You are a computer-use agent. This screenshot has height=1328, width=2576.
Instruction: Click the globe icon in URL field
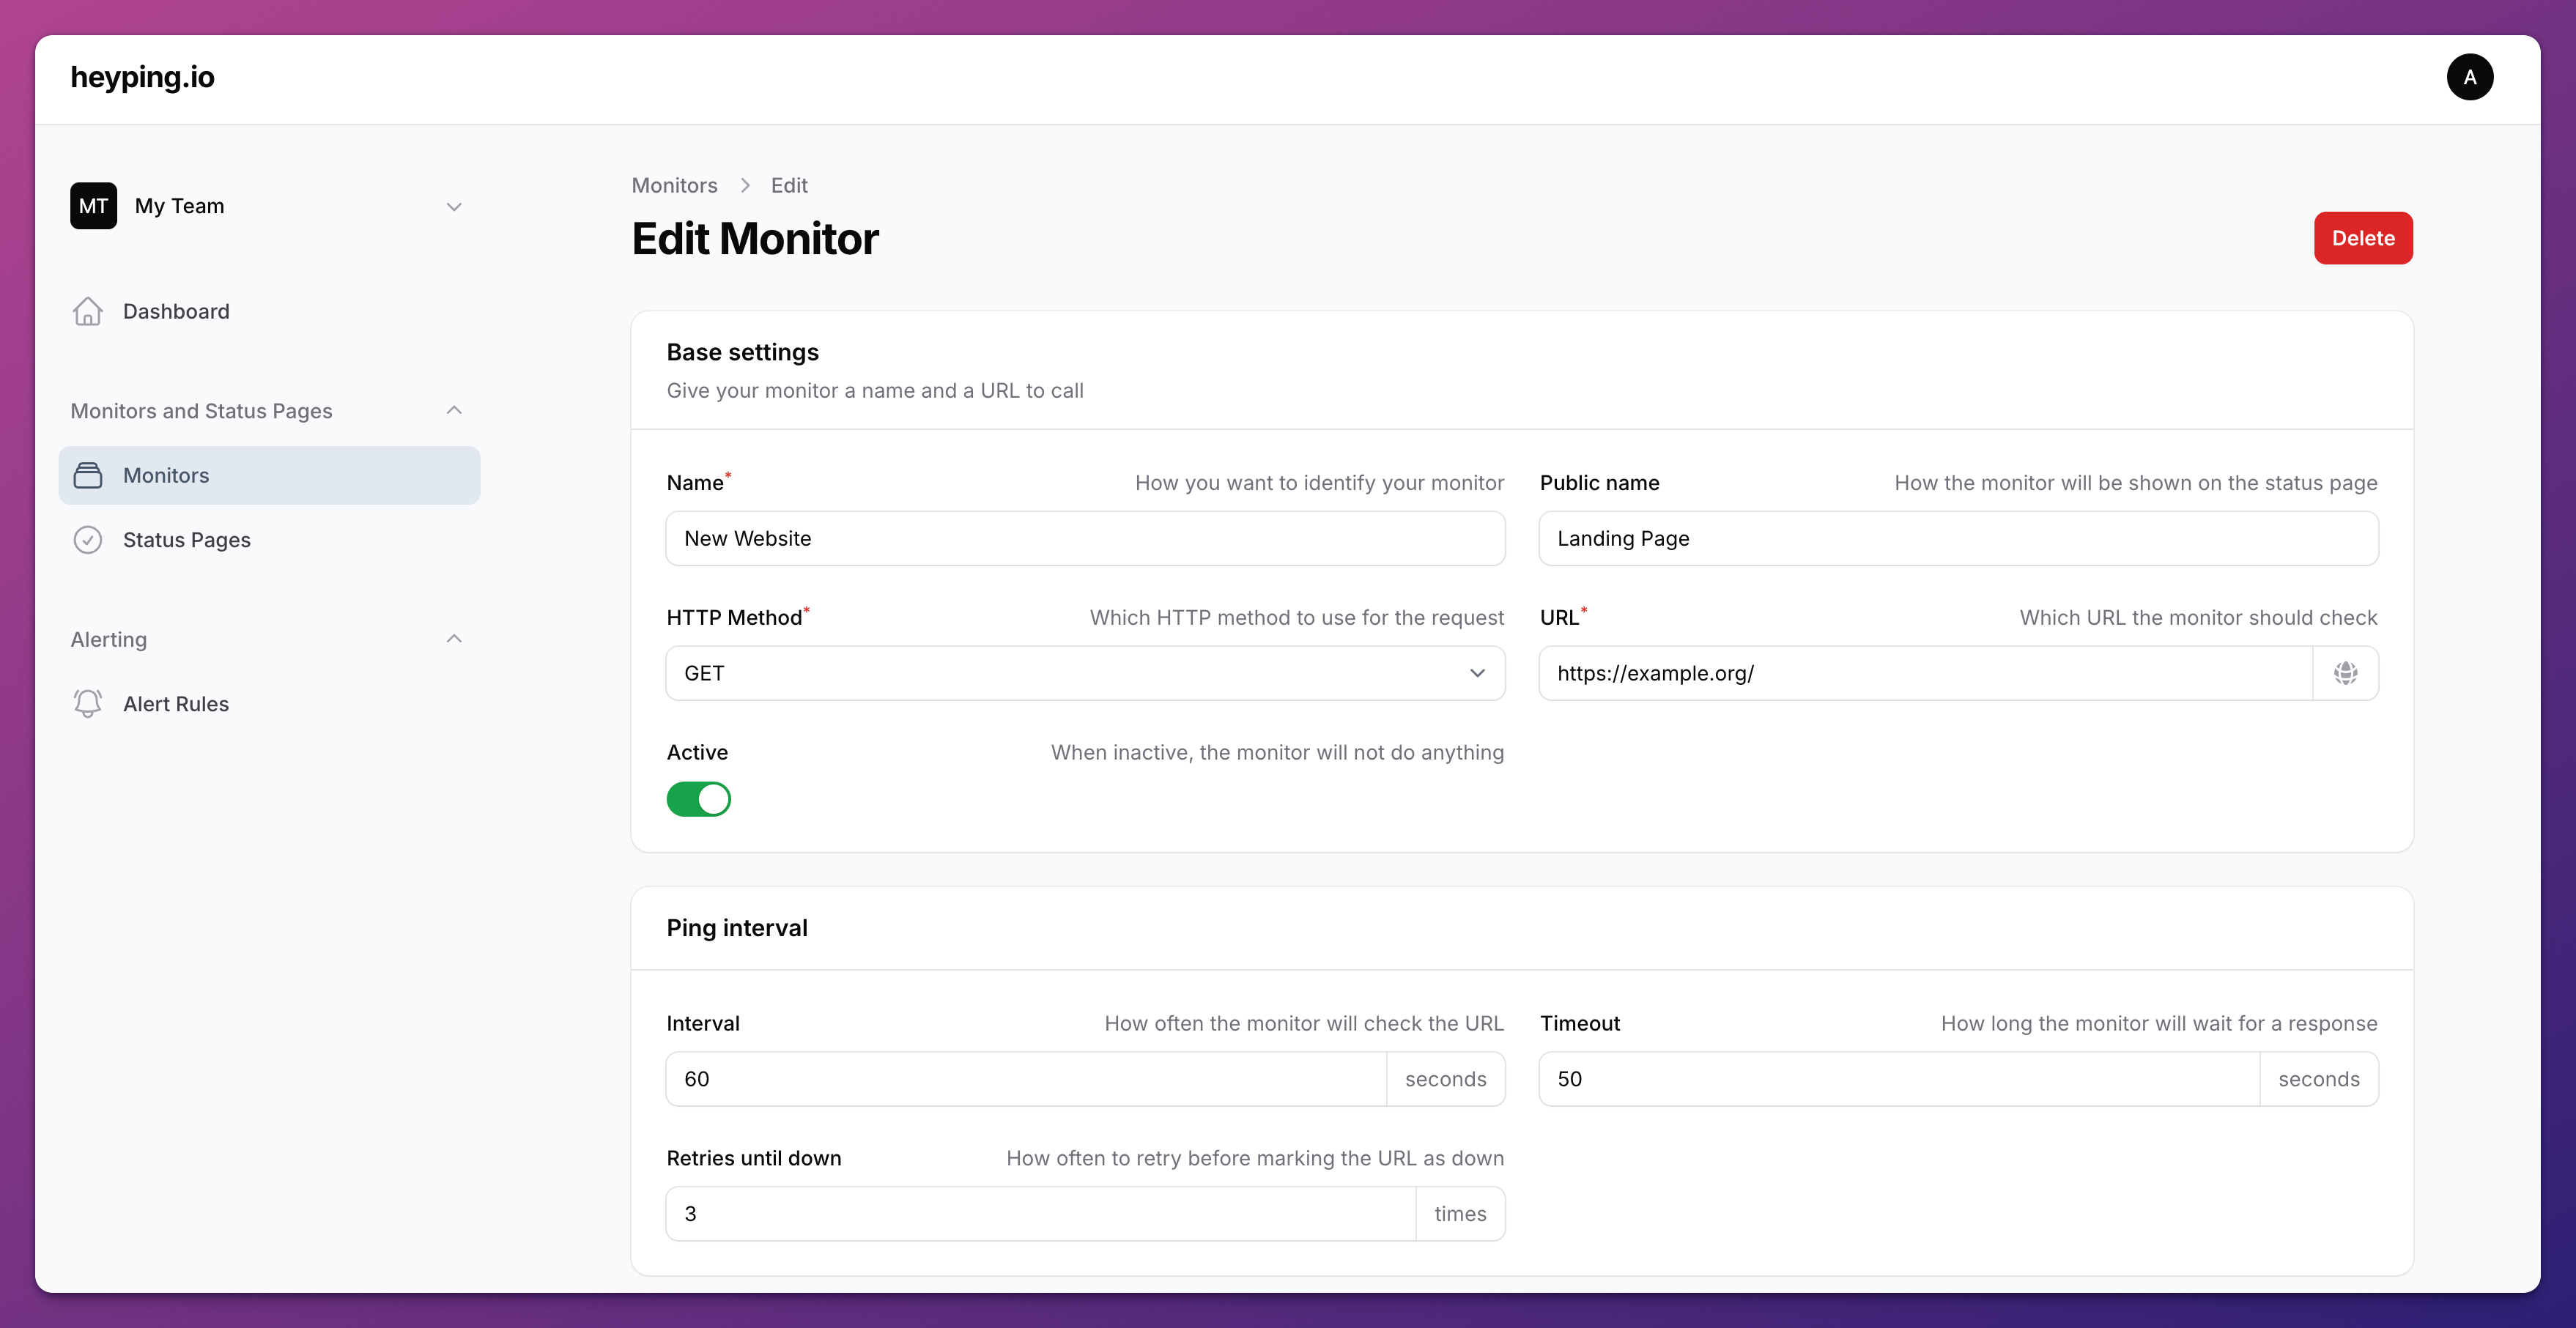tap(2345, 673)
